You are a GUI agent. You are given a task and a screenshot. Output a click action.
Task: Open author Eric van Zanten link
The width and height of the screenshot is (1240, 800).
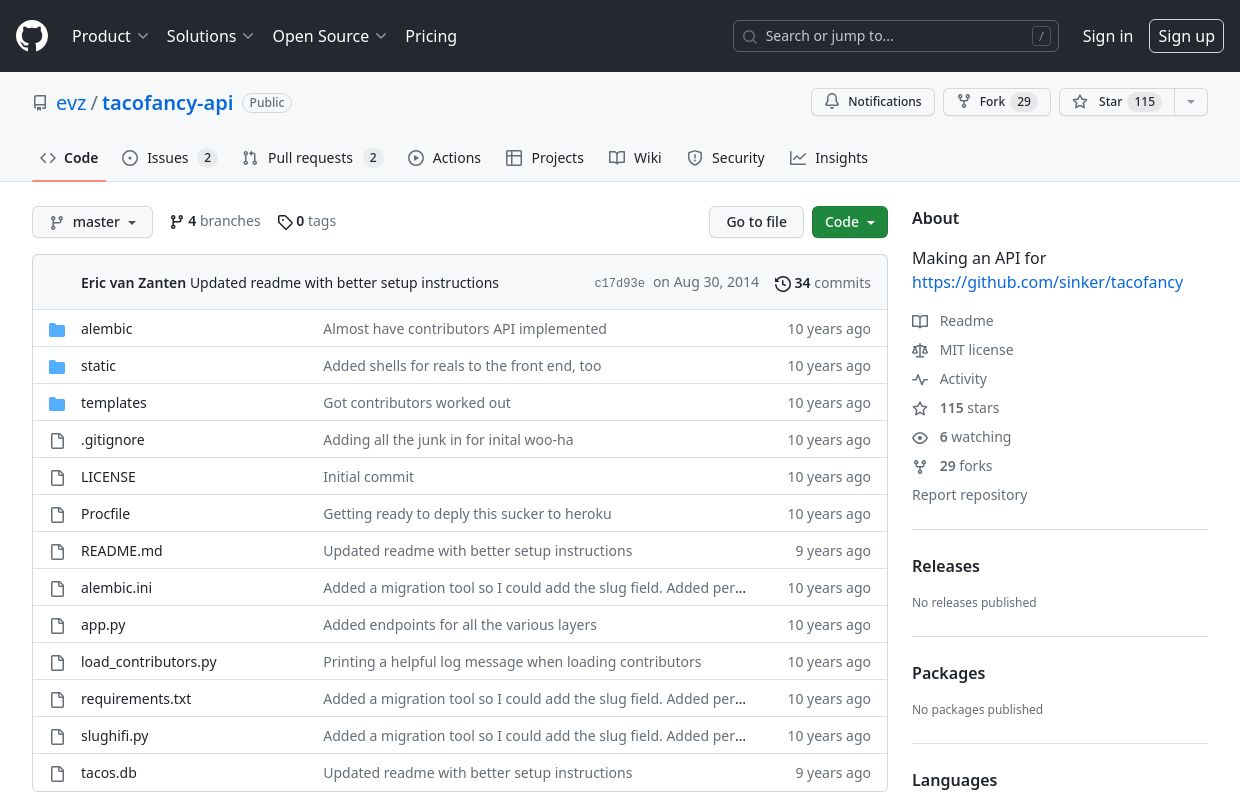133,283
